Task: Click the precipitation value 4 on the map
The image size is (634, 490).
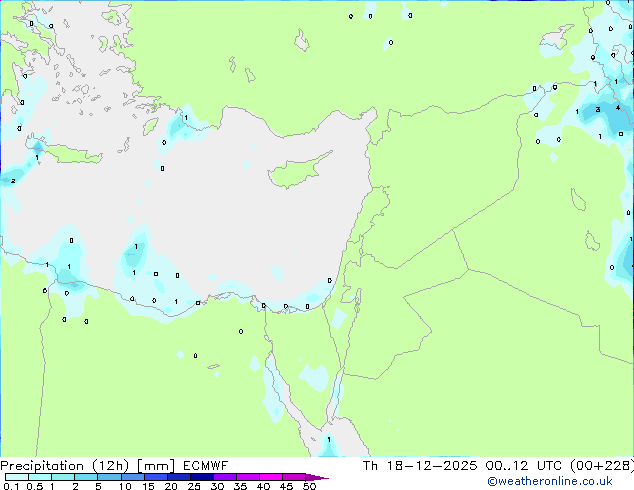Action: pos(617,107)
